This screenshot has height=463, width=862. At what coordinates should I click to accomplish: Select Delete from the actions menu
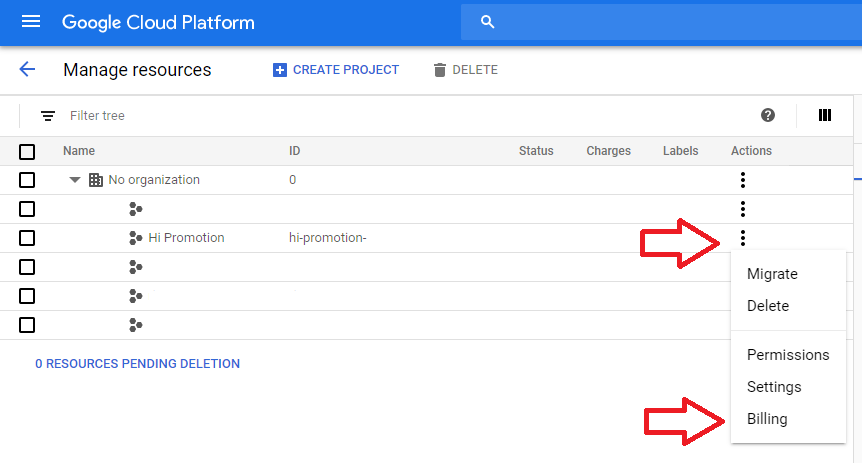(x=767, y=306)
